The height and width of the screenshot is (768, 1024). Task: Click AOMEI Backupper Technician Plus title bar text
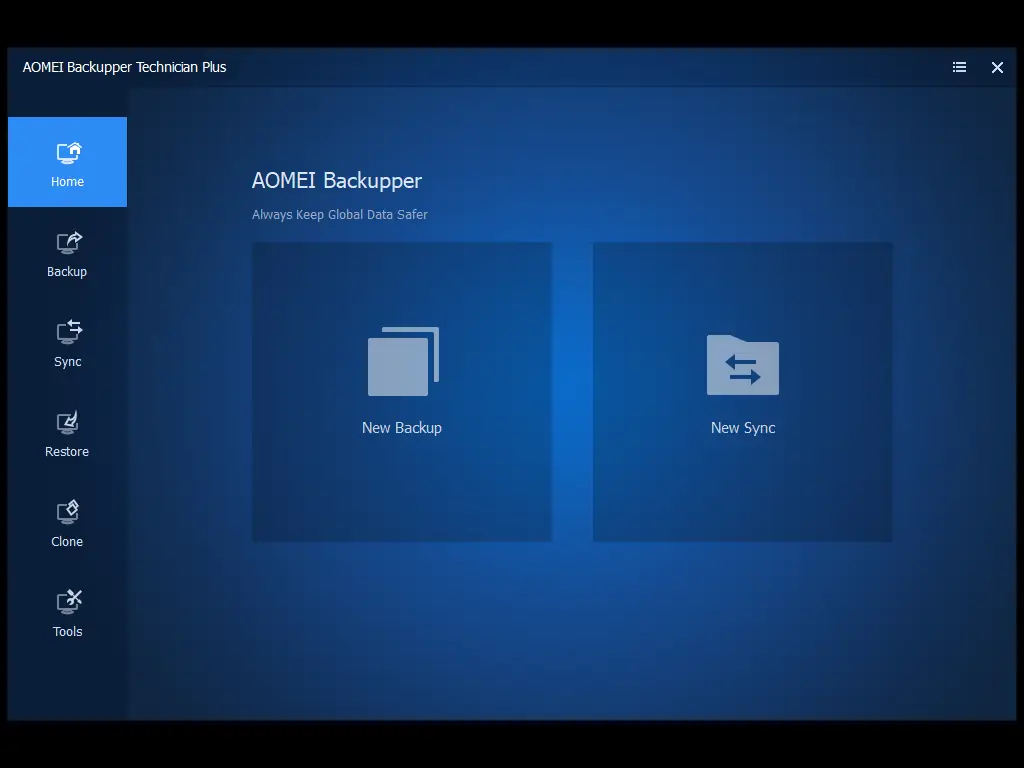[124, 67]
